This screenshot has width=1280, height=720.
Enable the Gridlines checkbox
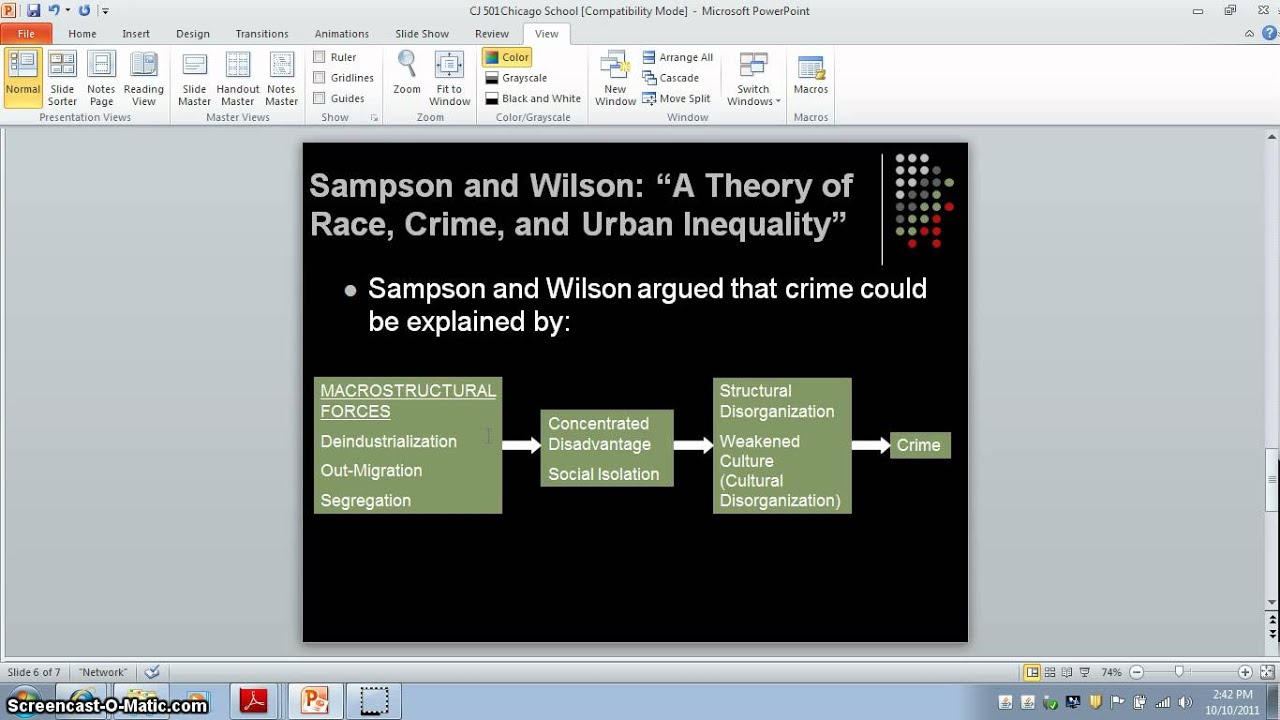pos(319,77)
